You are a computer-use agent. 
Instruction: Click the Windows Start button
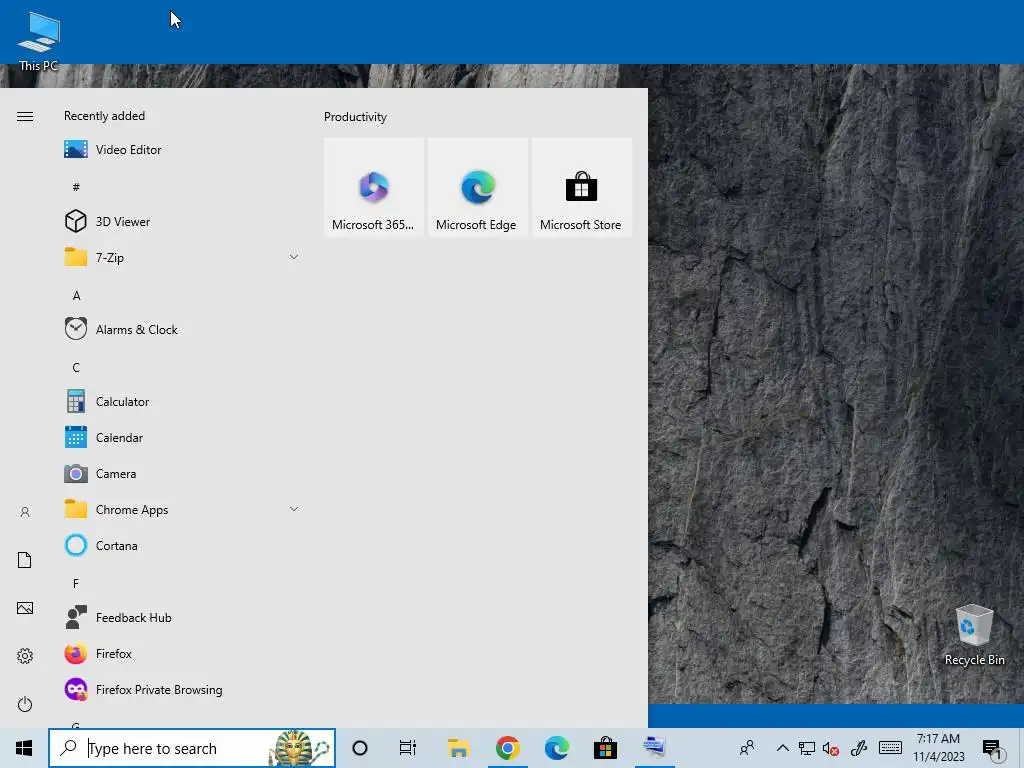[24, 748]
